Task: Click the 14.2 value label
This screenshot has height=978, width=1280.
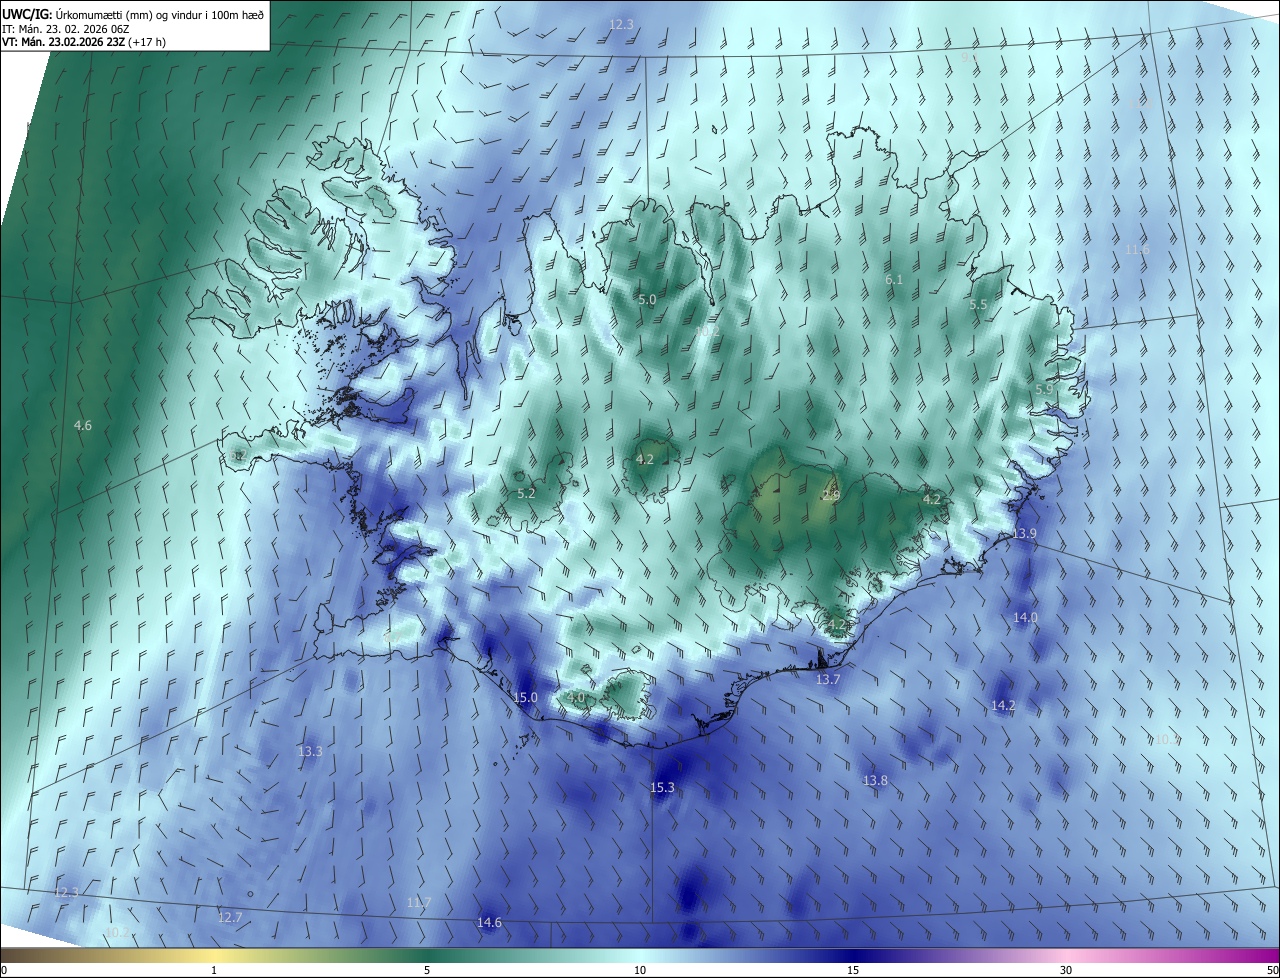Action: [x=1003, y=706]
